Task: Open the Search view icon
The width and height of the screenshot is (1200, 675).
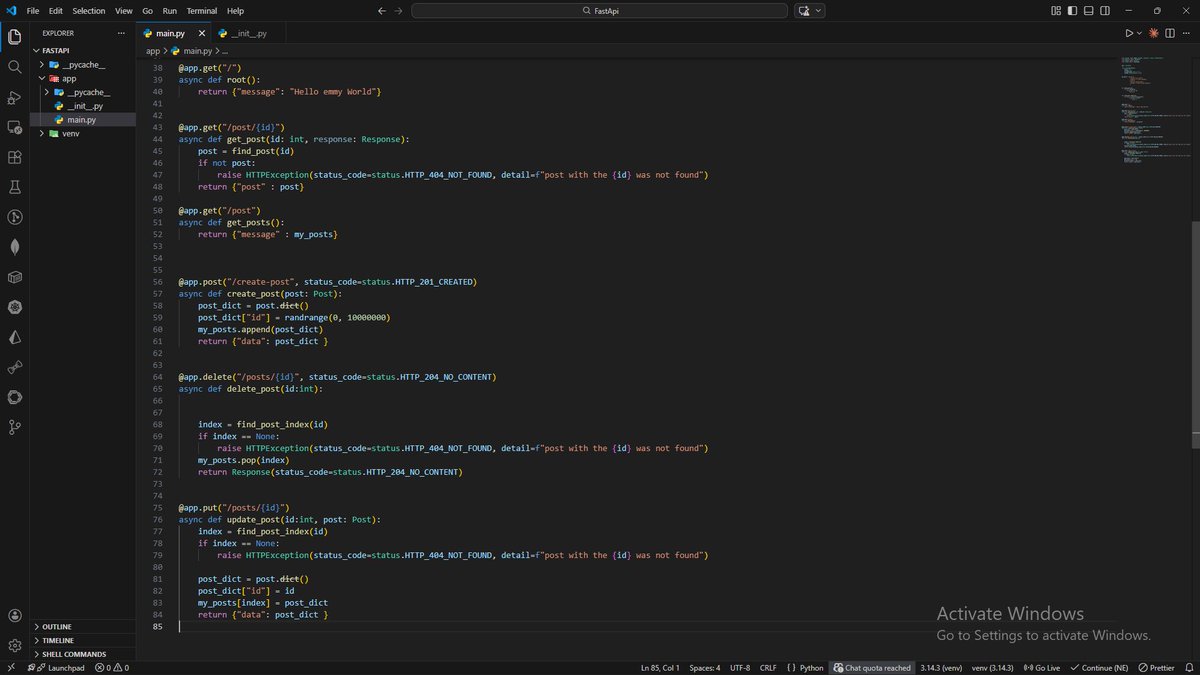Action: coord(14,67)
